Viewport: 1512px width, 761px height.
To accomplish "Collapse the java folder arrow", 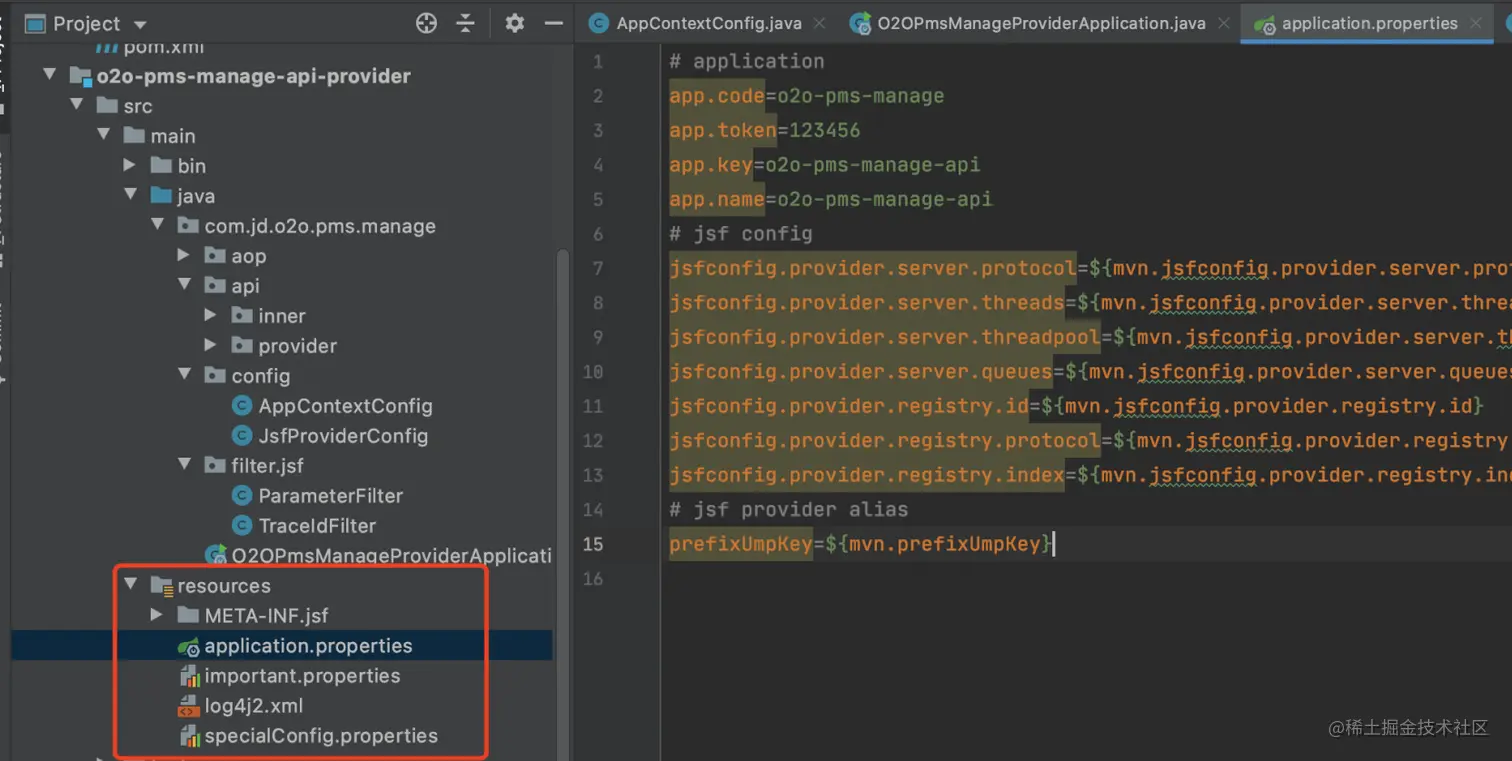I will (131, 195).
